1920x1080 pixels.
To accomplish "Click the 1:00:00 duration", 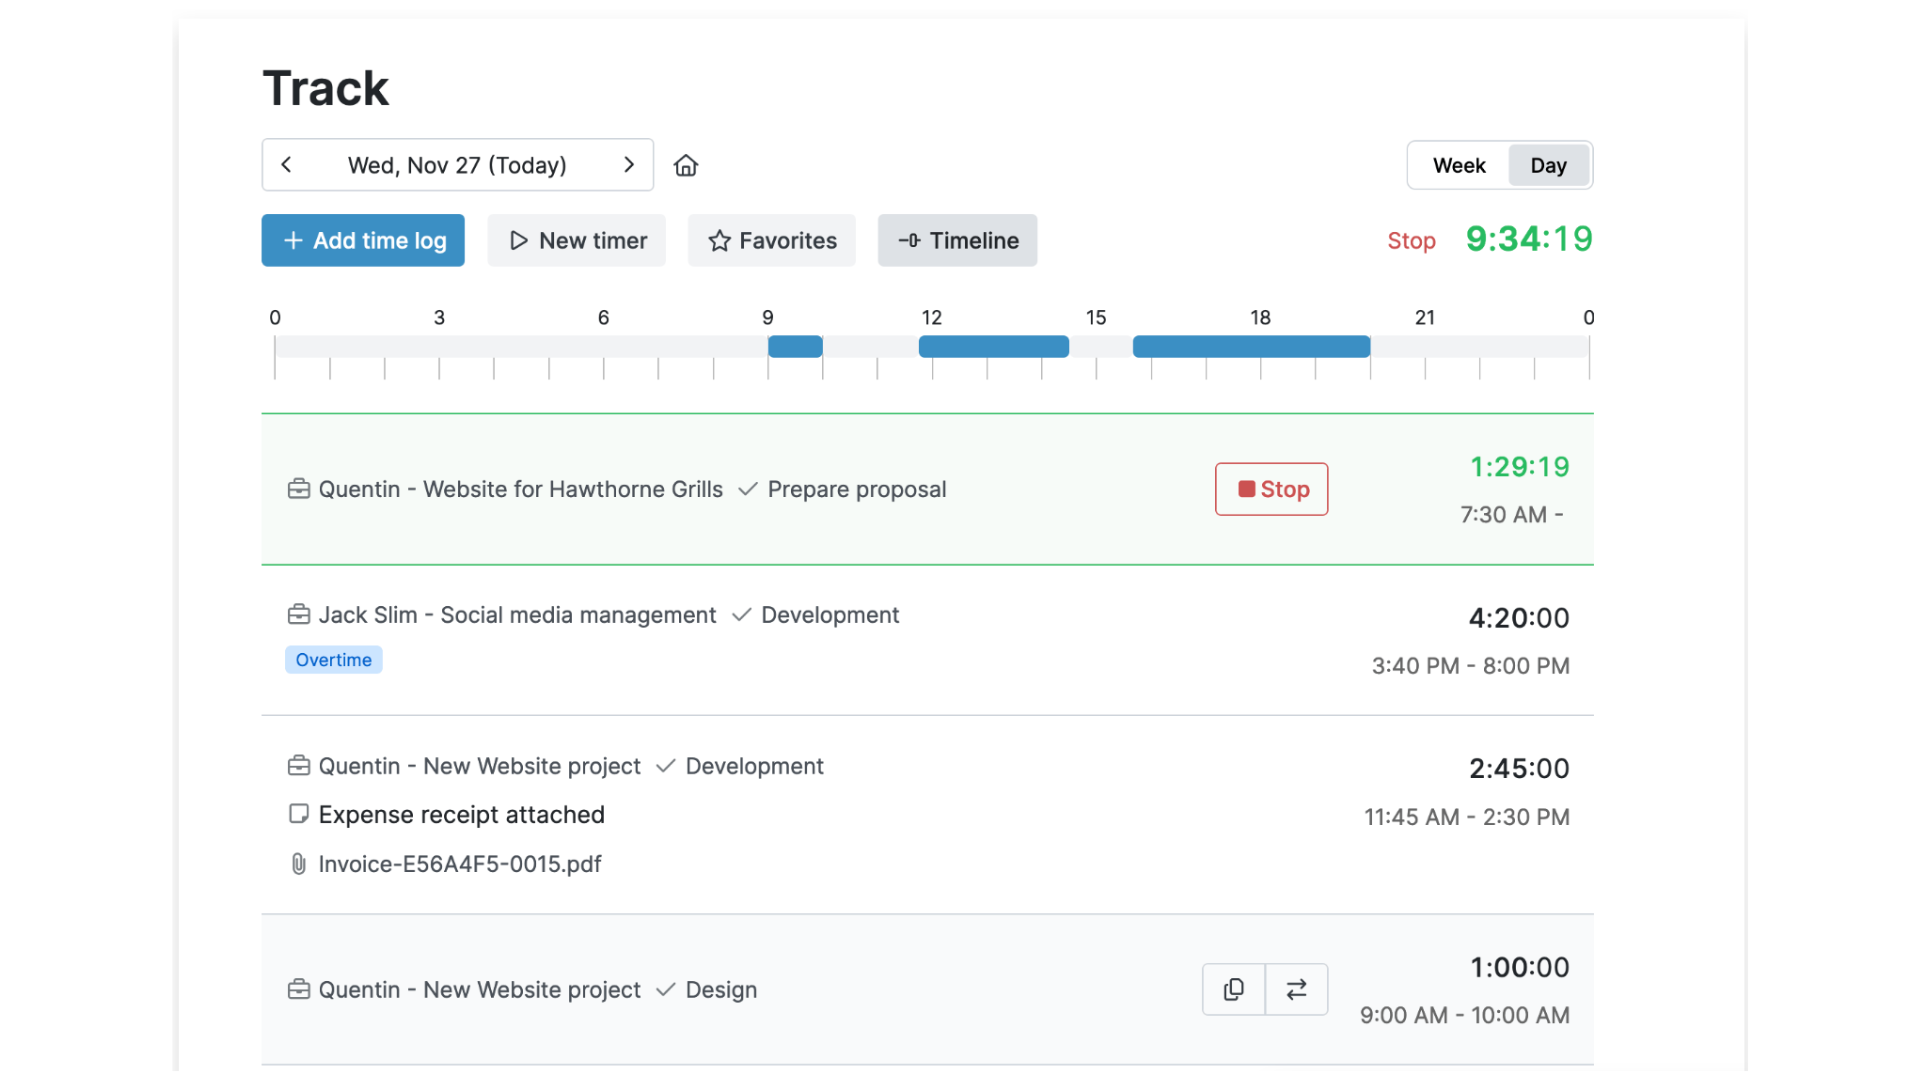I will pyautogui.click(x=1519, y=968).
